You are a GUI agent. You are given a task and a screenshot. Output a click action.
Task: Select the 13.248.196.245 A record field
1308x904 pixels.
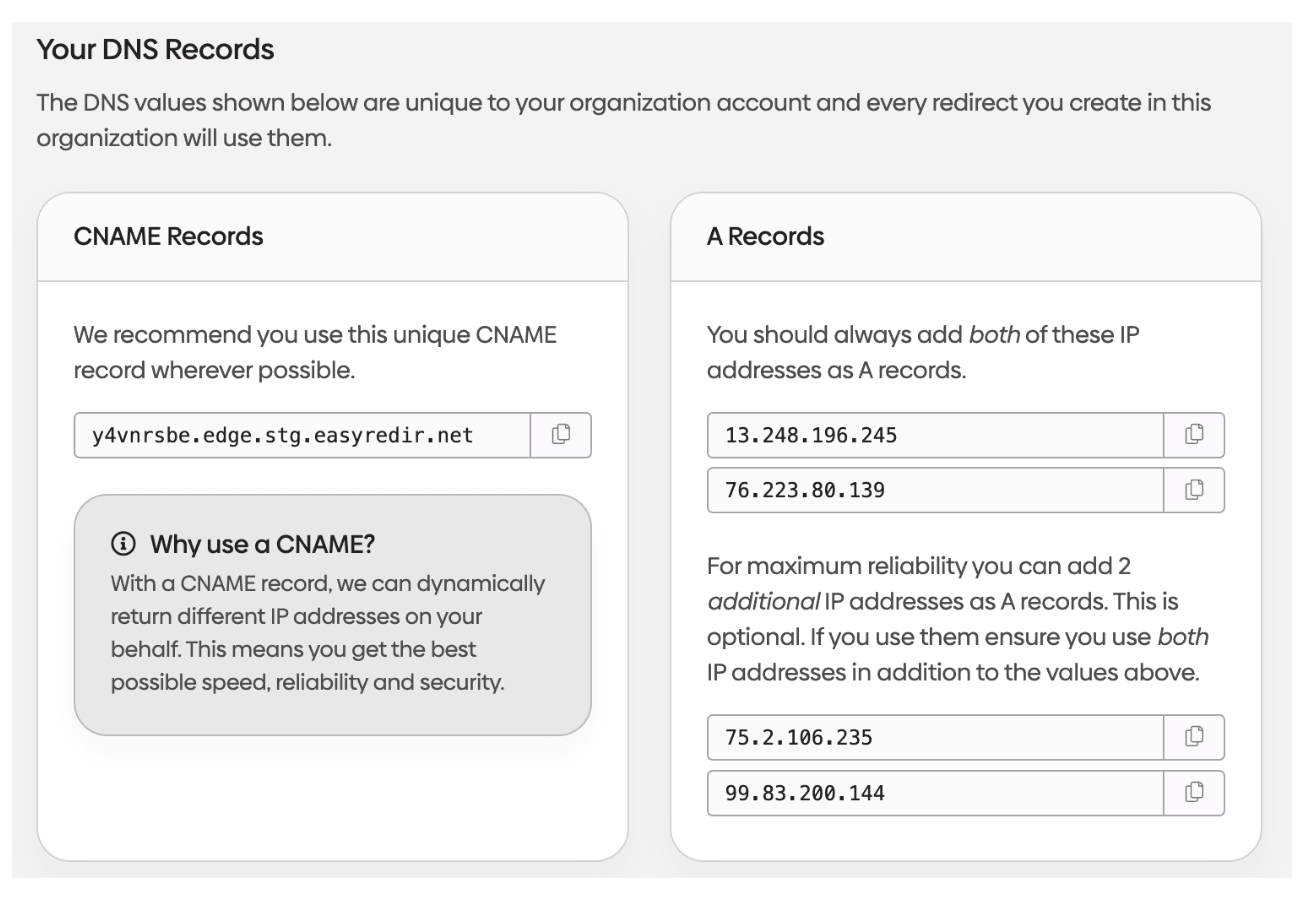[x=936, y=435]
